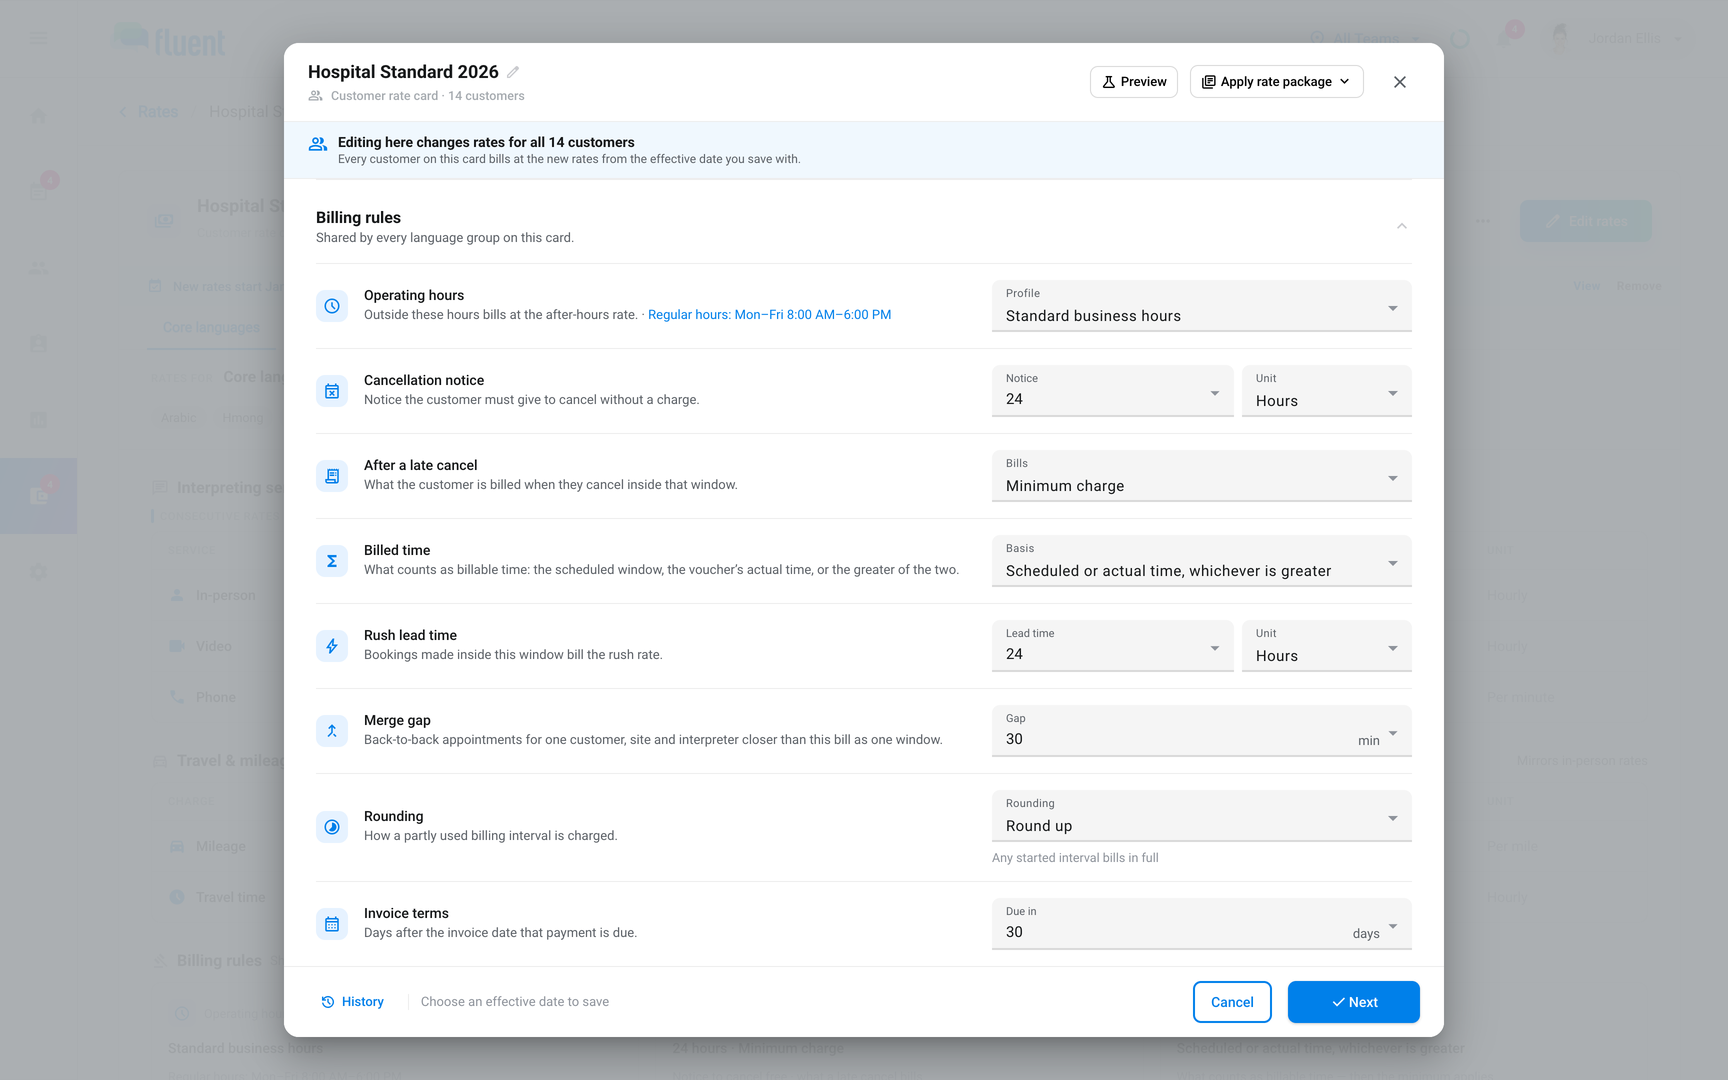The width and height of the screenshot is (1728, 1080).
Task: Click the Next button
Action: tap(1354, 1002)
